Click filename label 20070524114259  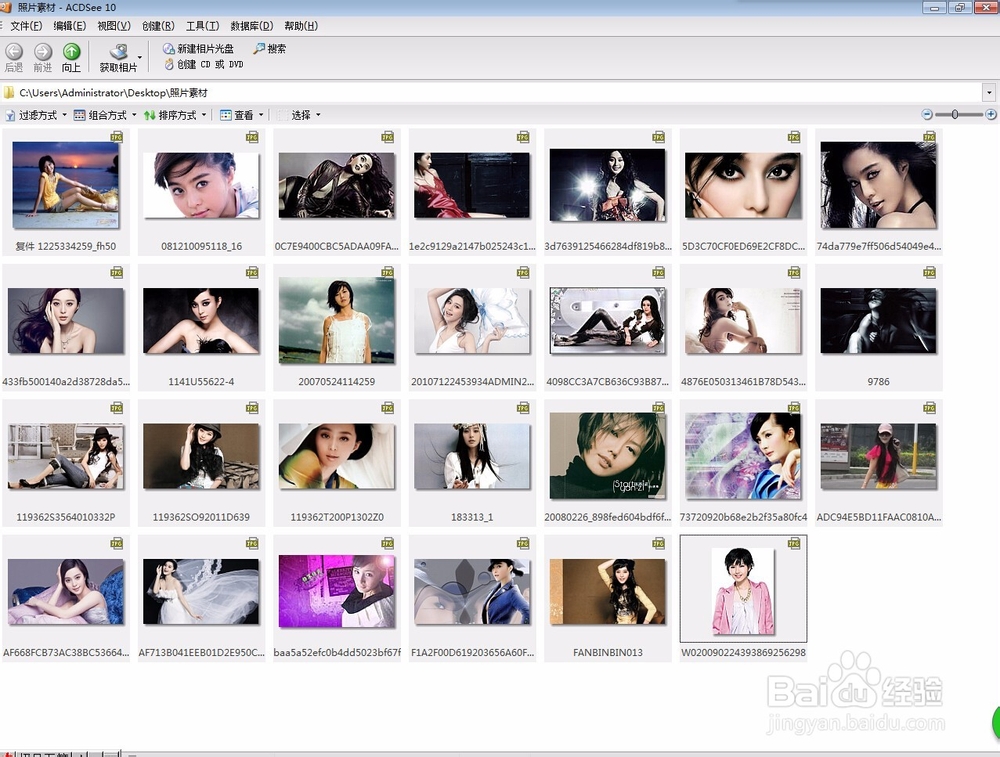337,381
